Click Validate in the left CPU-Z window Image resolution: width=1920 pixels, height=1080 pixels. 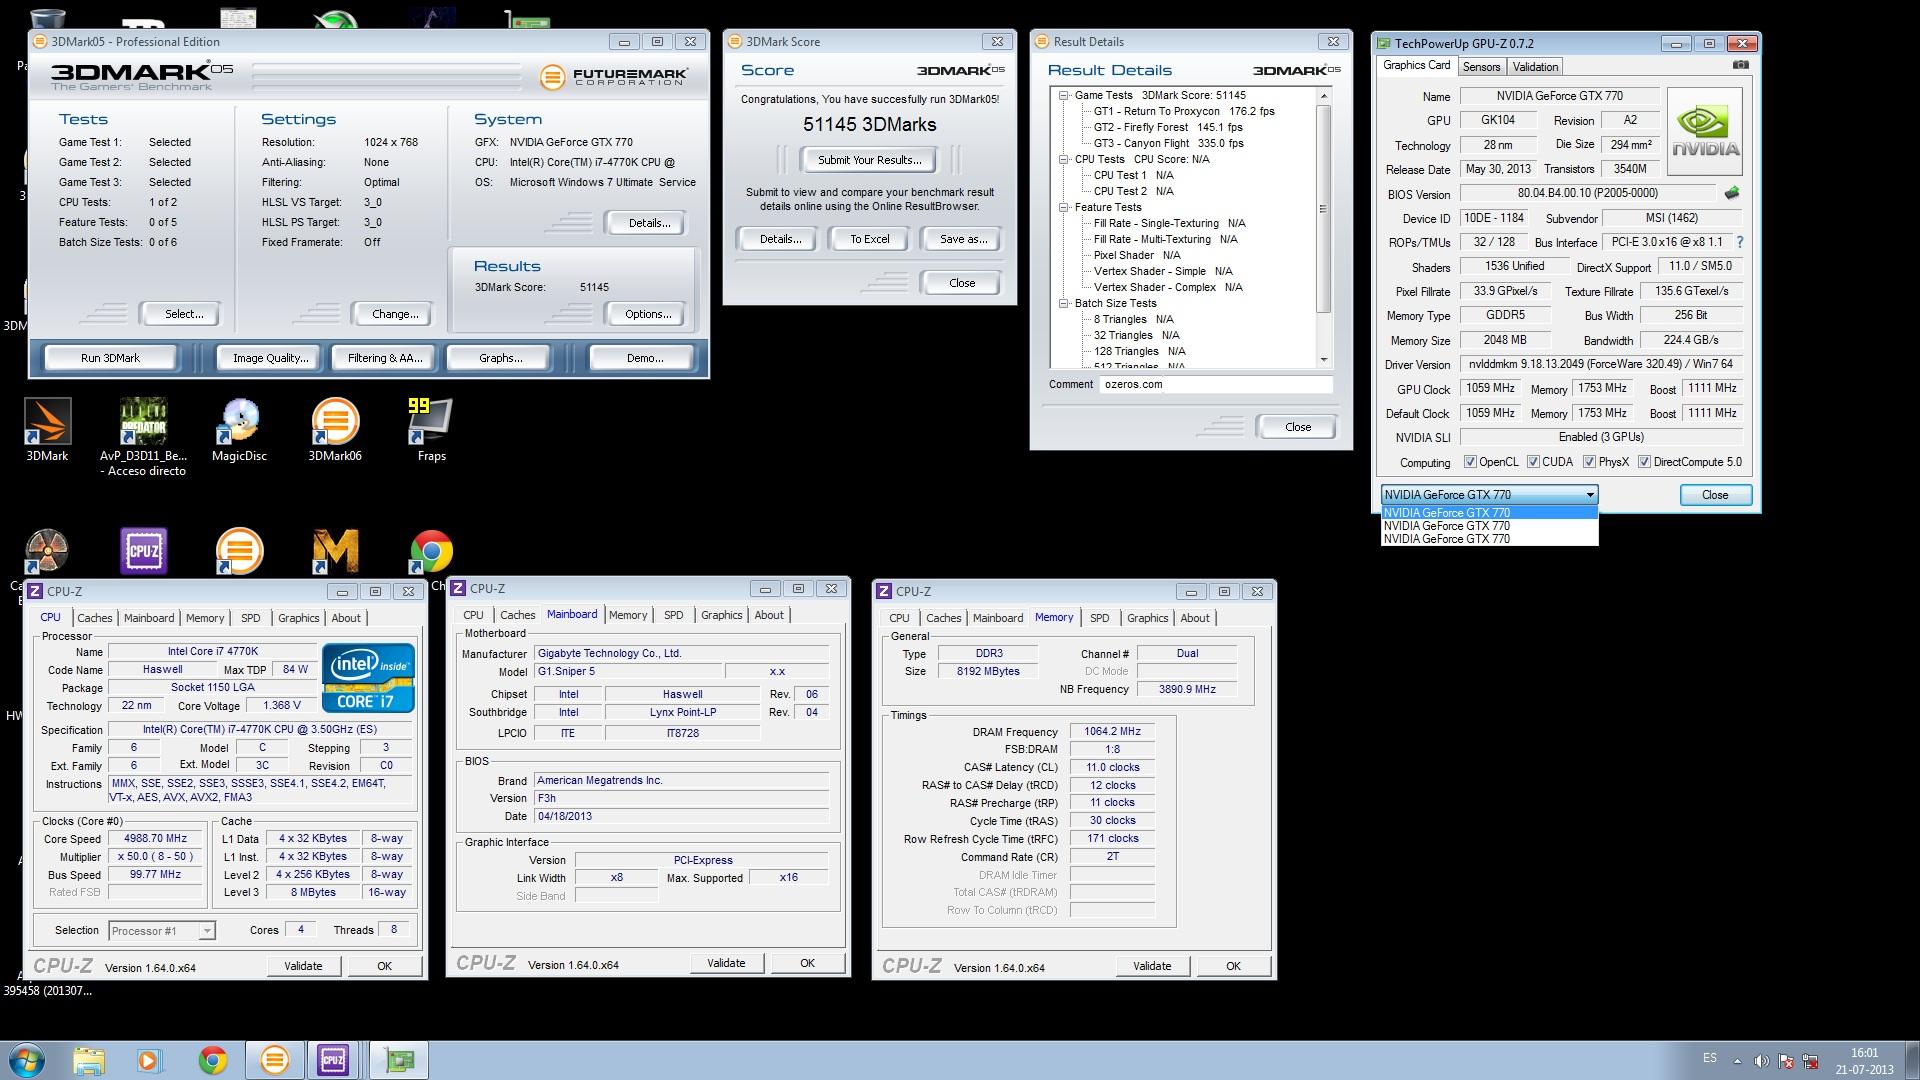click(303, 966)
